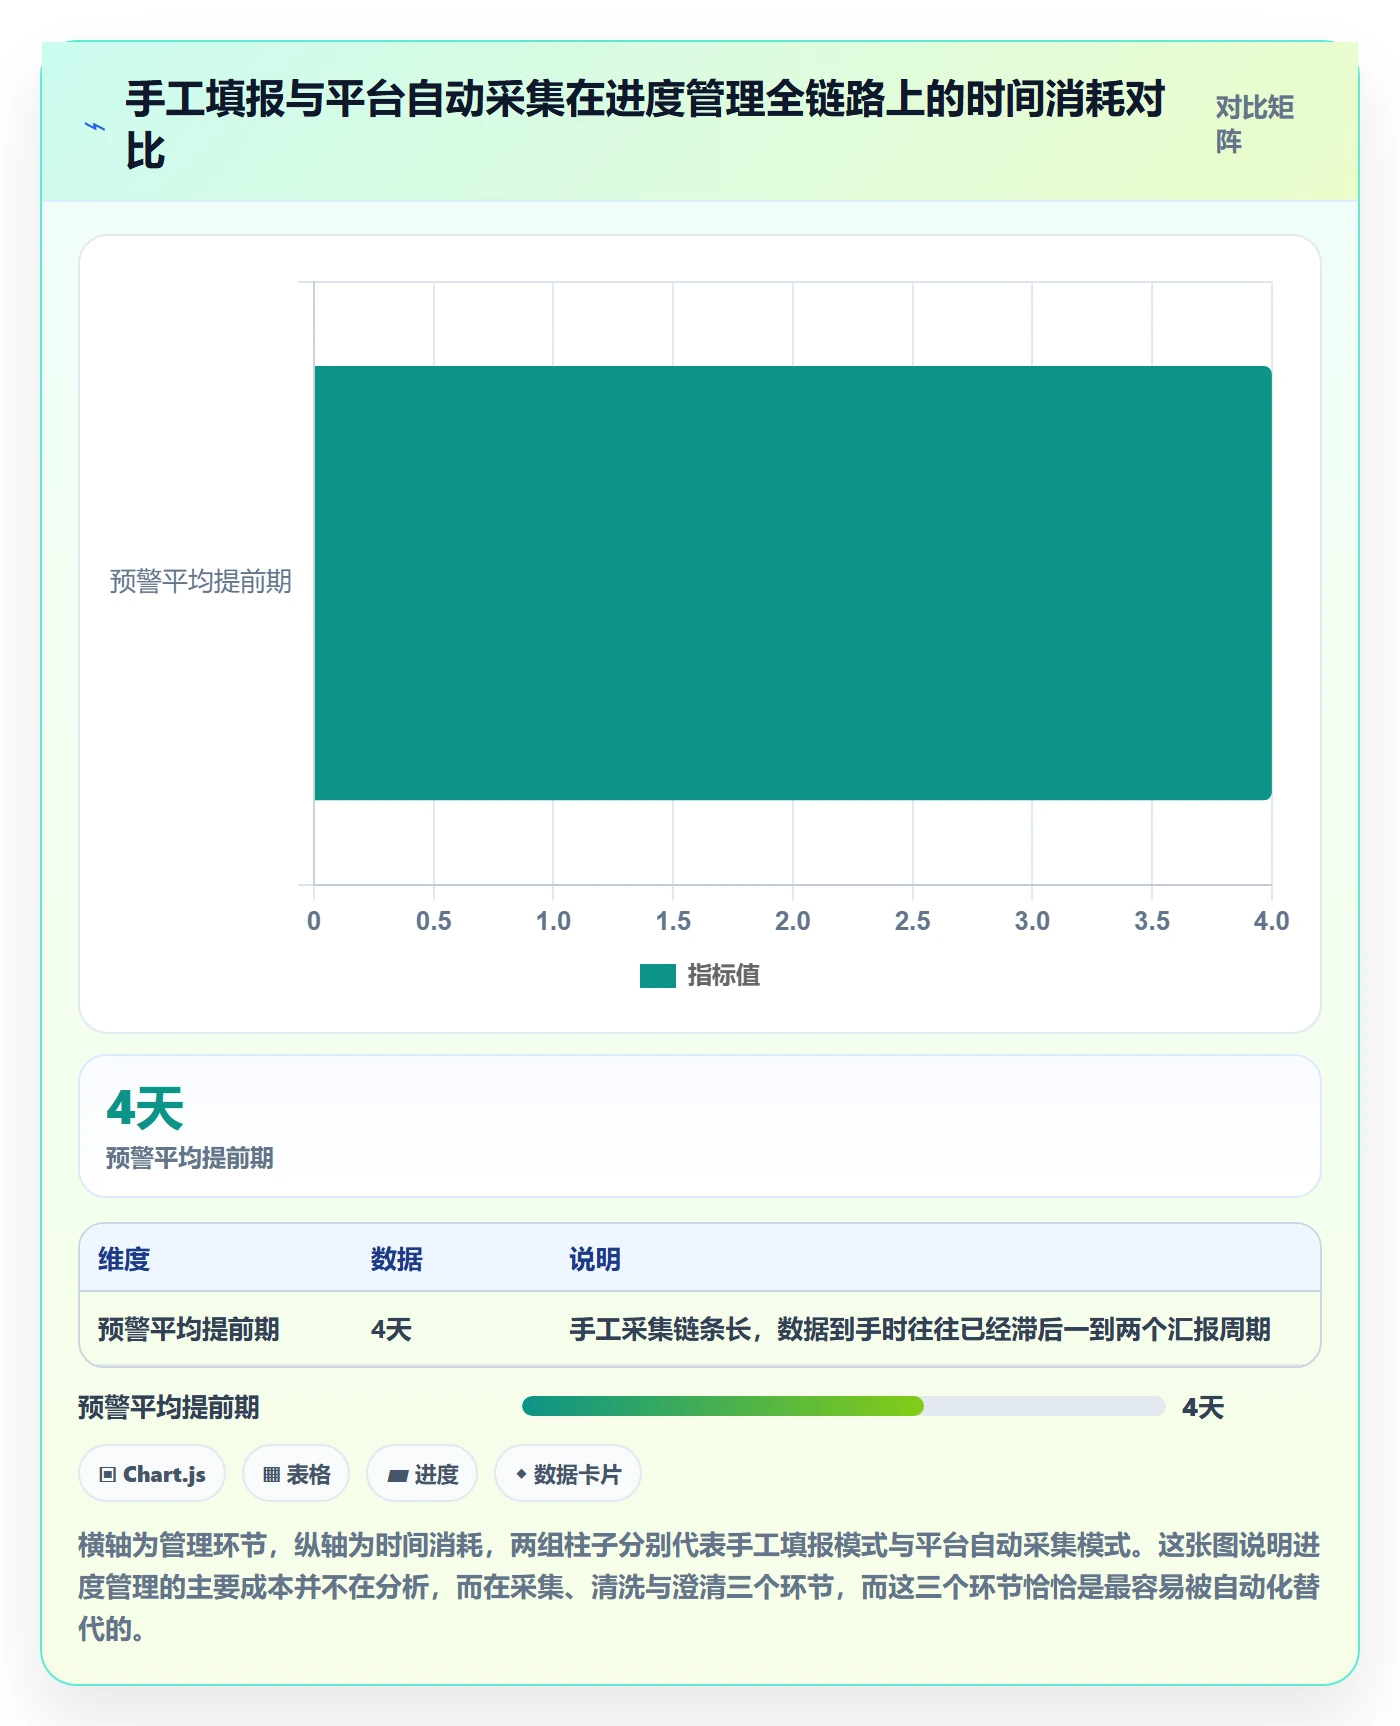The width and height of the screenshot is (1400, 1726).
Task: Click the 4天 value beside progress bar
Action: click(1203, 1407)
